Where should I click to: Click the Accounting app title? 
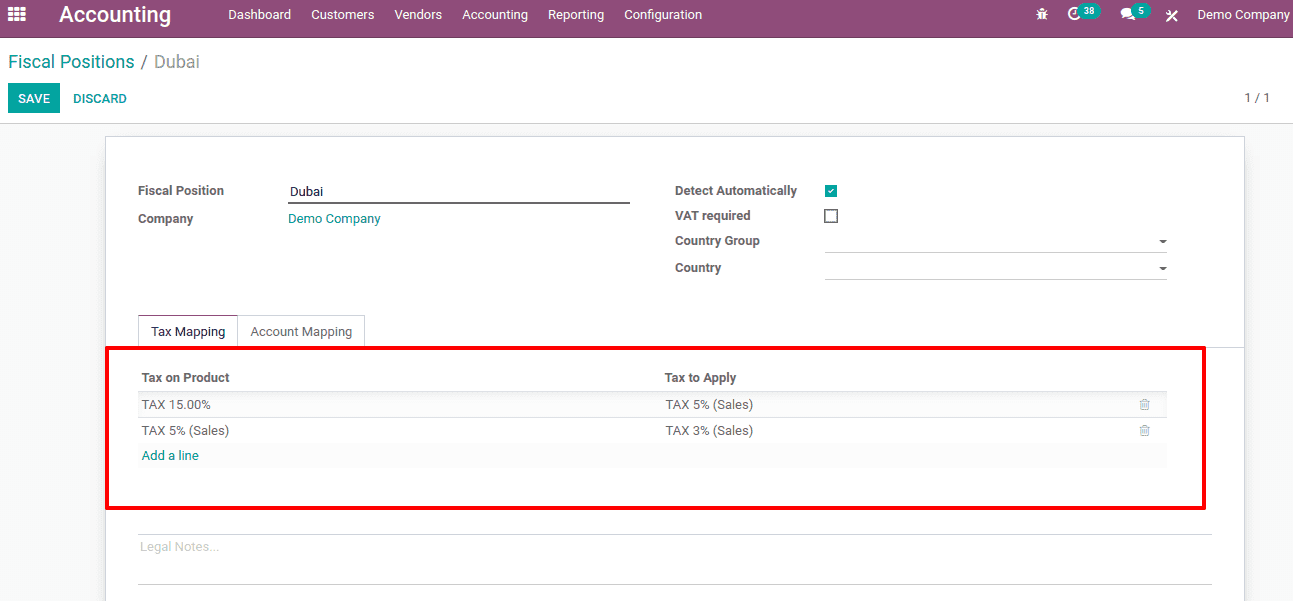[115, 15]
